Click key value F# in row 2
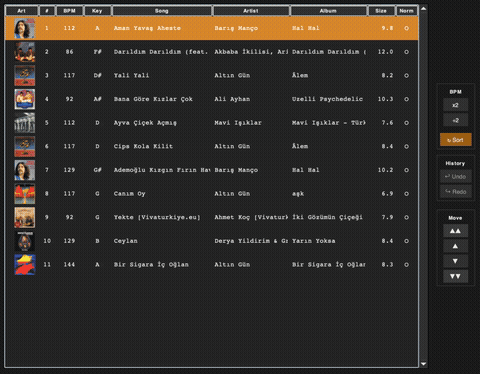Screen dimensions: 480x374 pyautogui.click(x=97, y=52)
